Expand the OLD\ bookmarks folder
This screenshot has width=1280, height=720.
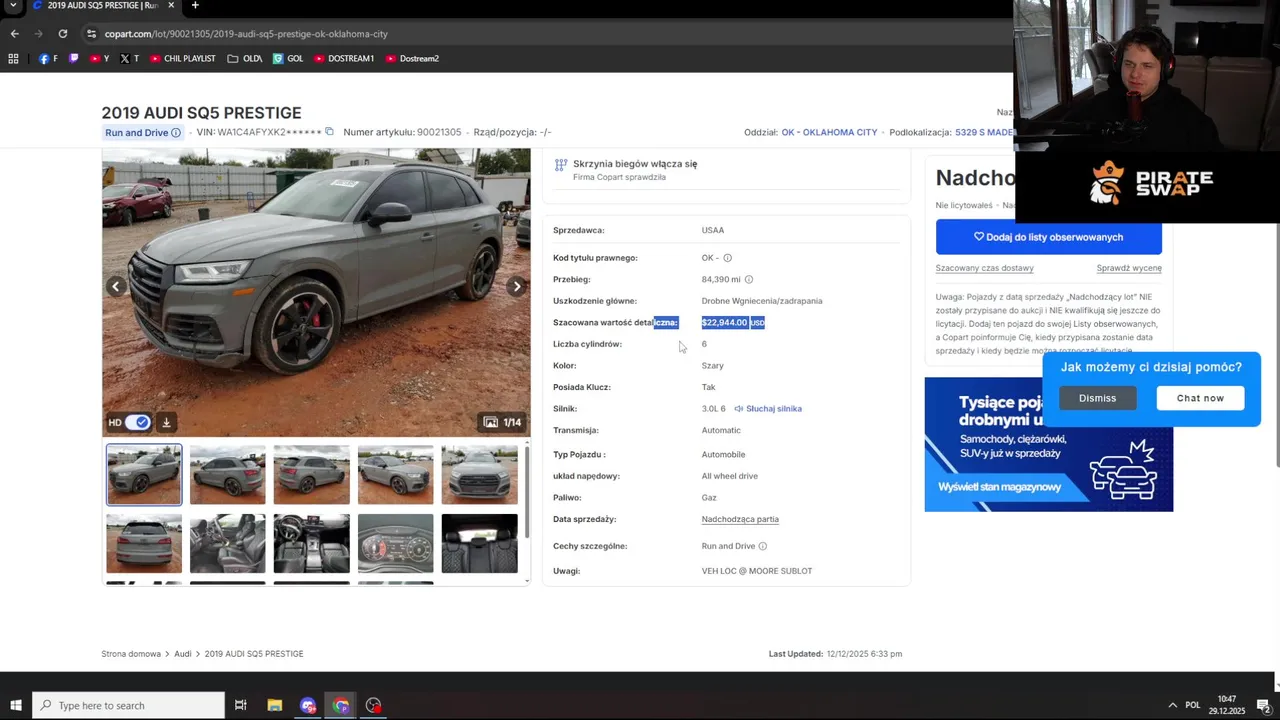point(245,59)
